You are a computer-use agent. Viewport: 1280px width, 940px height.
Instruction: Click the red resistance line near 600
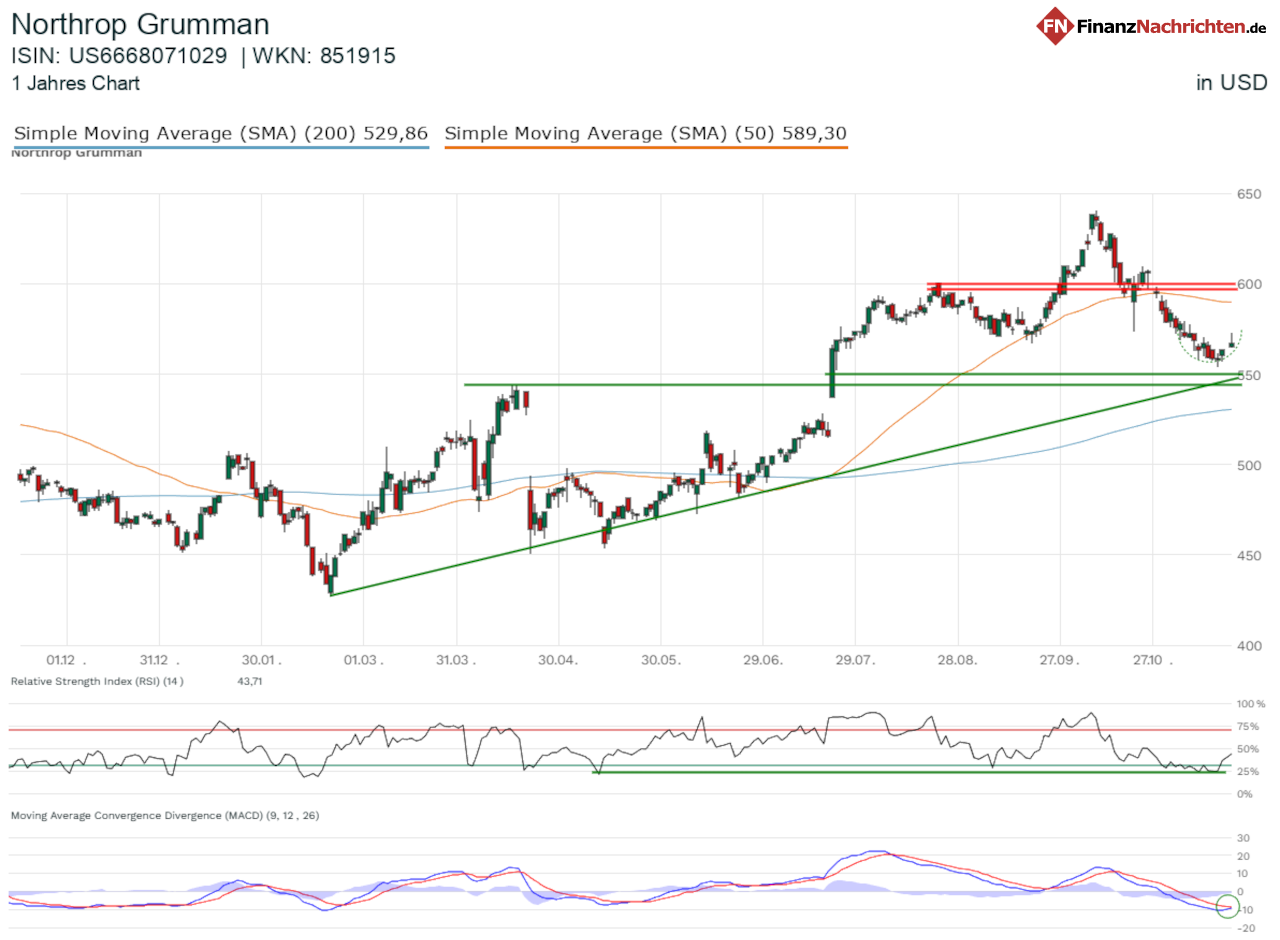coord(1080,284)
